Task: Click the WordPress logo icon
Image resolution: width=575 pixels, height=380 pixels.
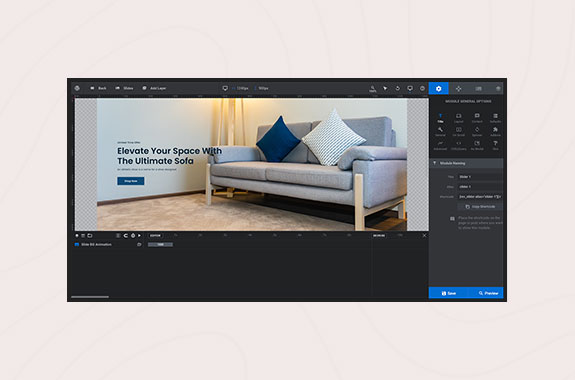Action: (77, 88)
